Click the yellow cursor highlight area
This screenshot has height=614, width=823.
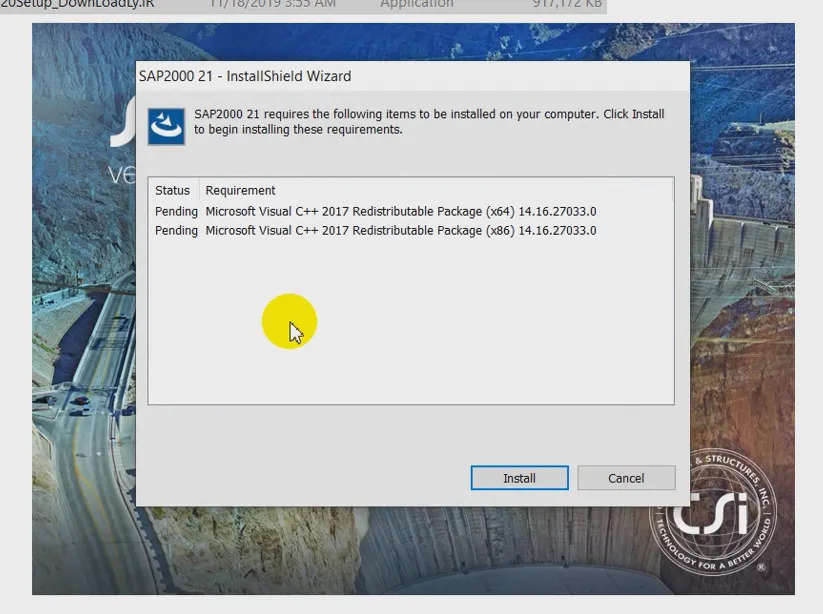pos(291,321)
